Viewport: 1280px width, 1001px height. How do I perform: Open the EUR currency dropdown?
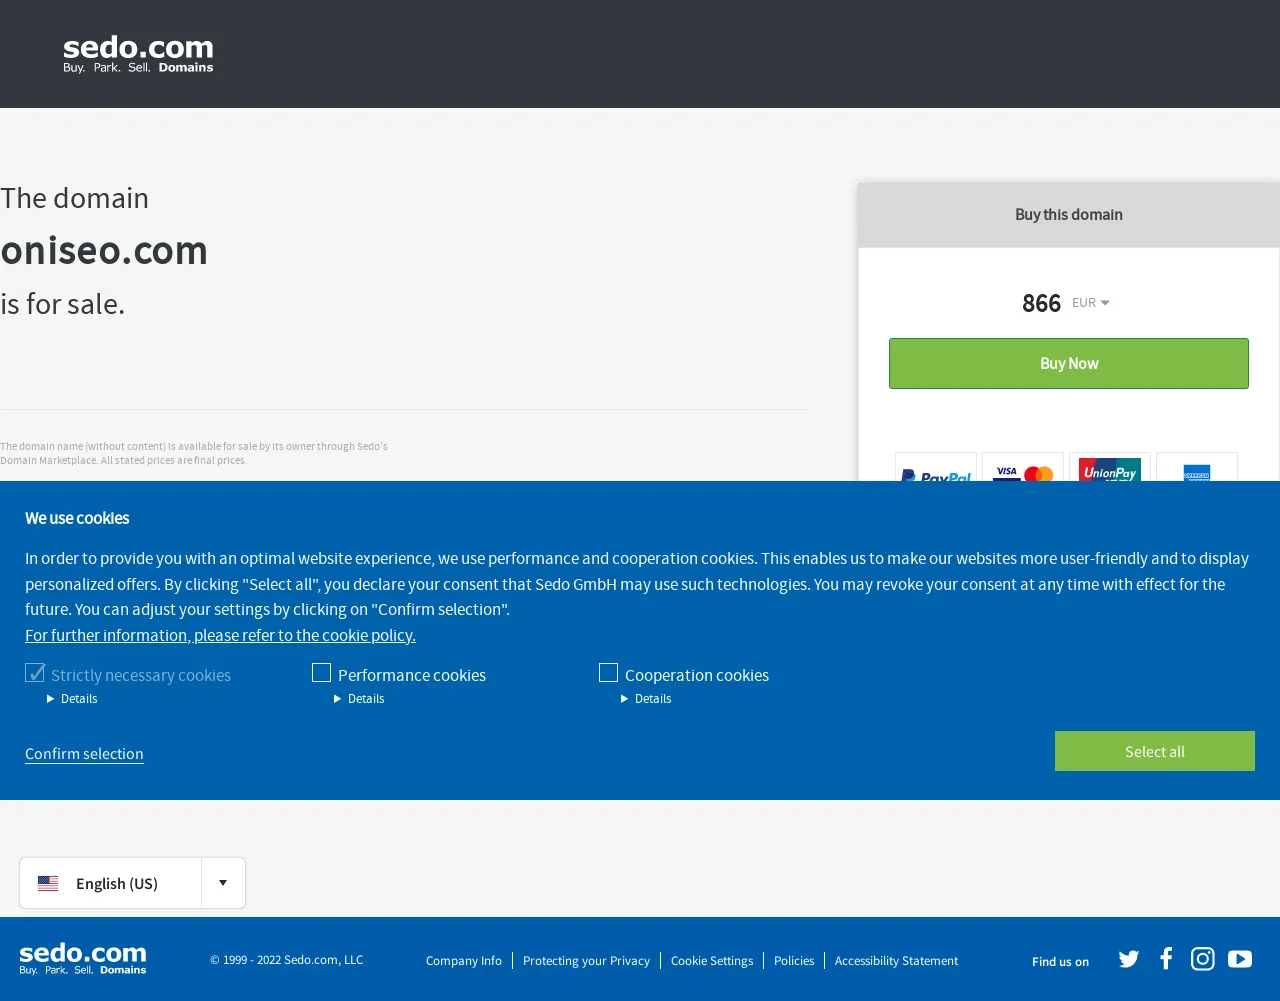pyautogui.click(x=1091, y=303)
